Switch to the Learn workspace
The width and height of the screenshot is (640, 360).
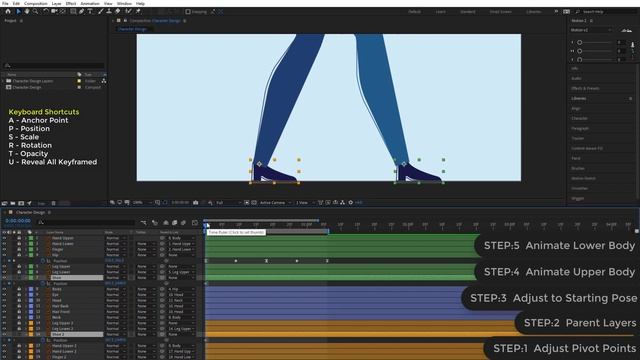coord(440,12)
